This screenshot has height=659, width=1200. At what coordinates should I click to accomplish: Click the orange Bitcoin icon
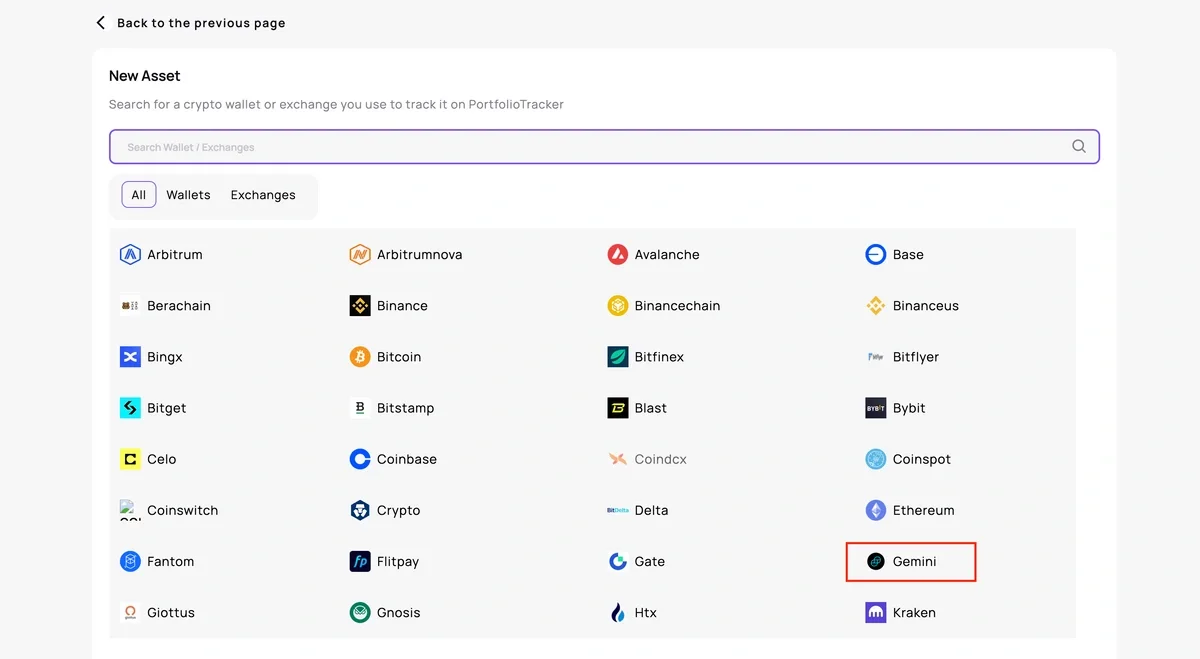point(360,357)
